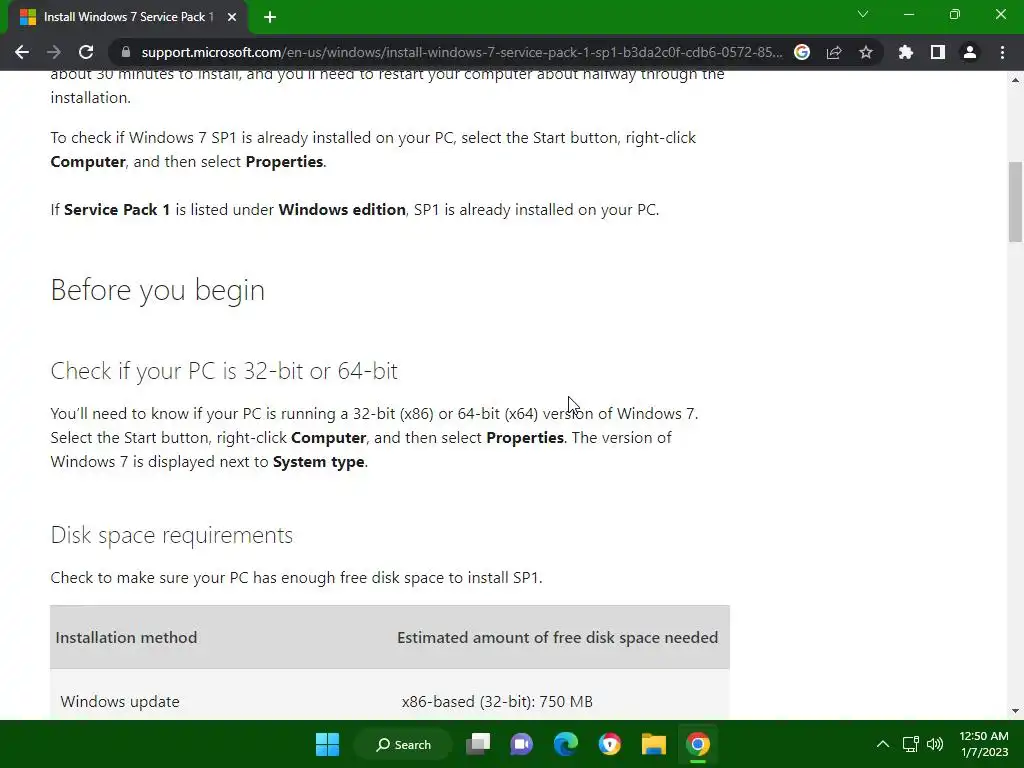Open the Brave browser taskbar icon
The height and width of the screenshot is (768, 1024).
610,744
